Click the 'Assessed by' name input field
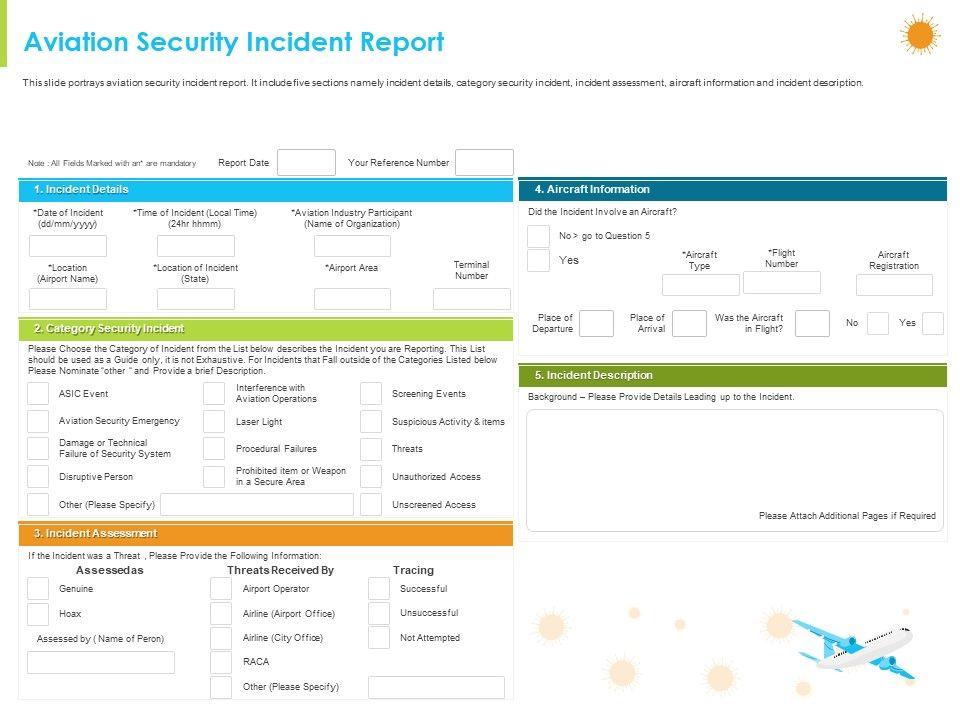The width and height of the screenshot is (960, 720). coord(101,662)
